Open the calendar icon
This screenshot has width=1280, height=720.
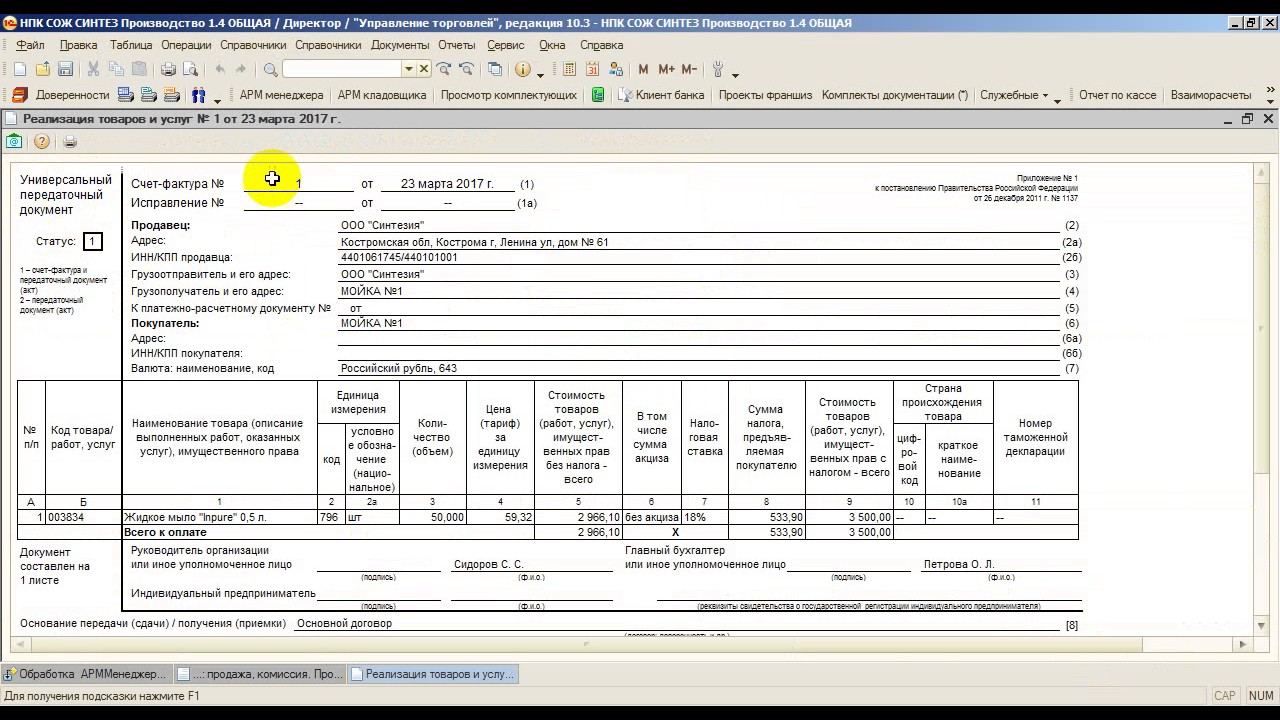592,69
